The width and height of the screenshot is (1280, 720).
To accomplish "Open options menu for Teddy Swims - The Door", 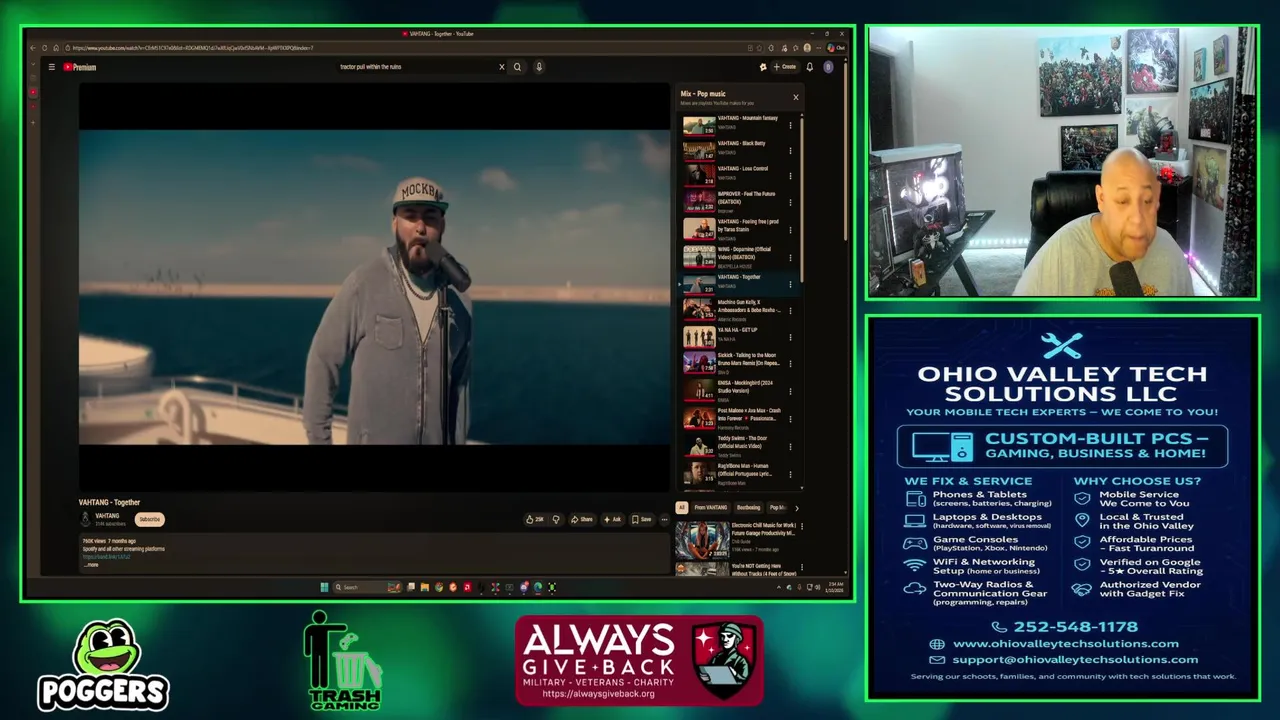I will pyautogui.click(x=790, y=446).
